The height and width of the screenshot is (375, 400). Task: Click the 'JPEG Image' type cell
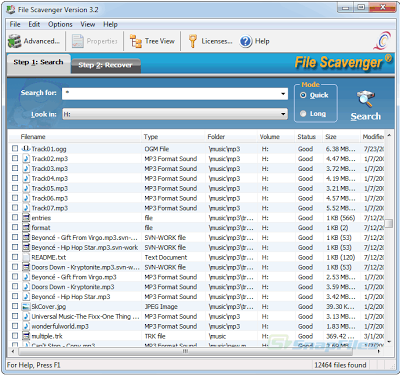(x=161, y=307)
